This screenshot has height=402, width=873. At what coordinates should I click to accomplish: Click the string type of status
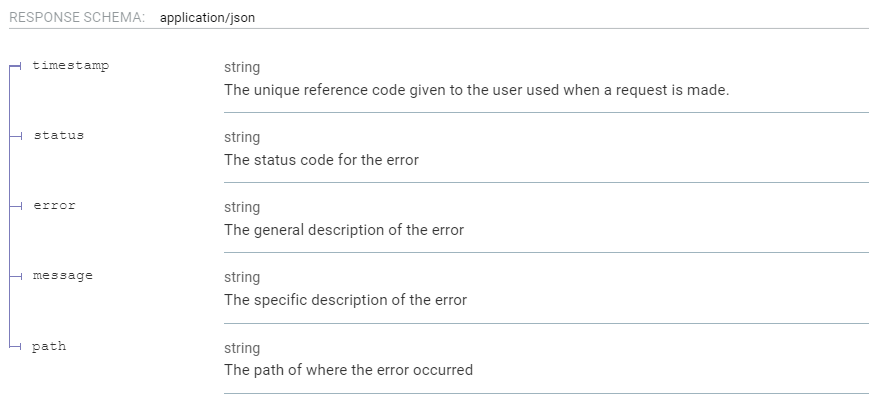coord(242,137)
